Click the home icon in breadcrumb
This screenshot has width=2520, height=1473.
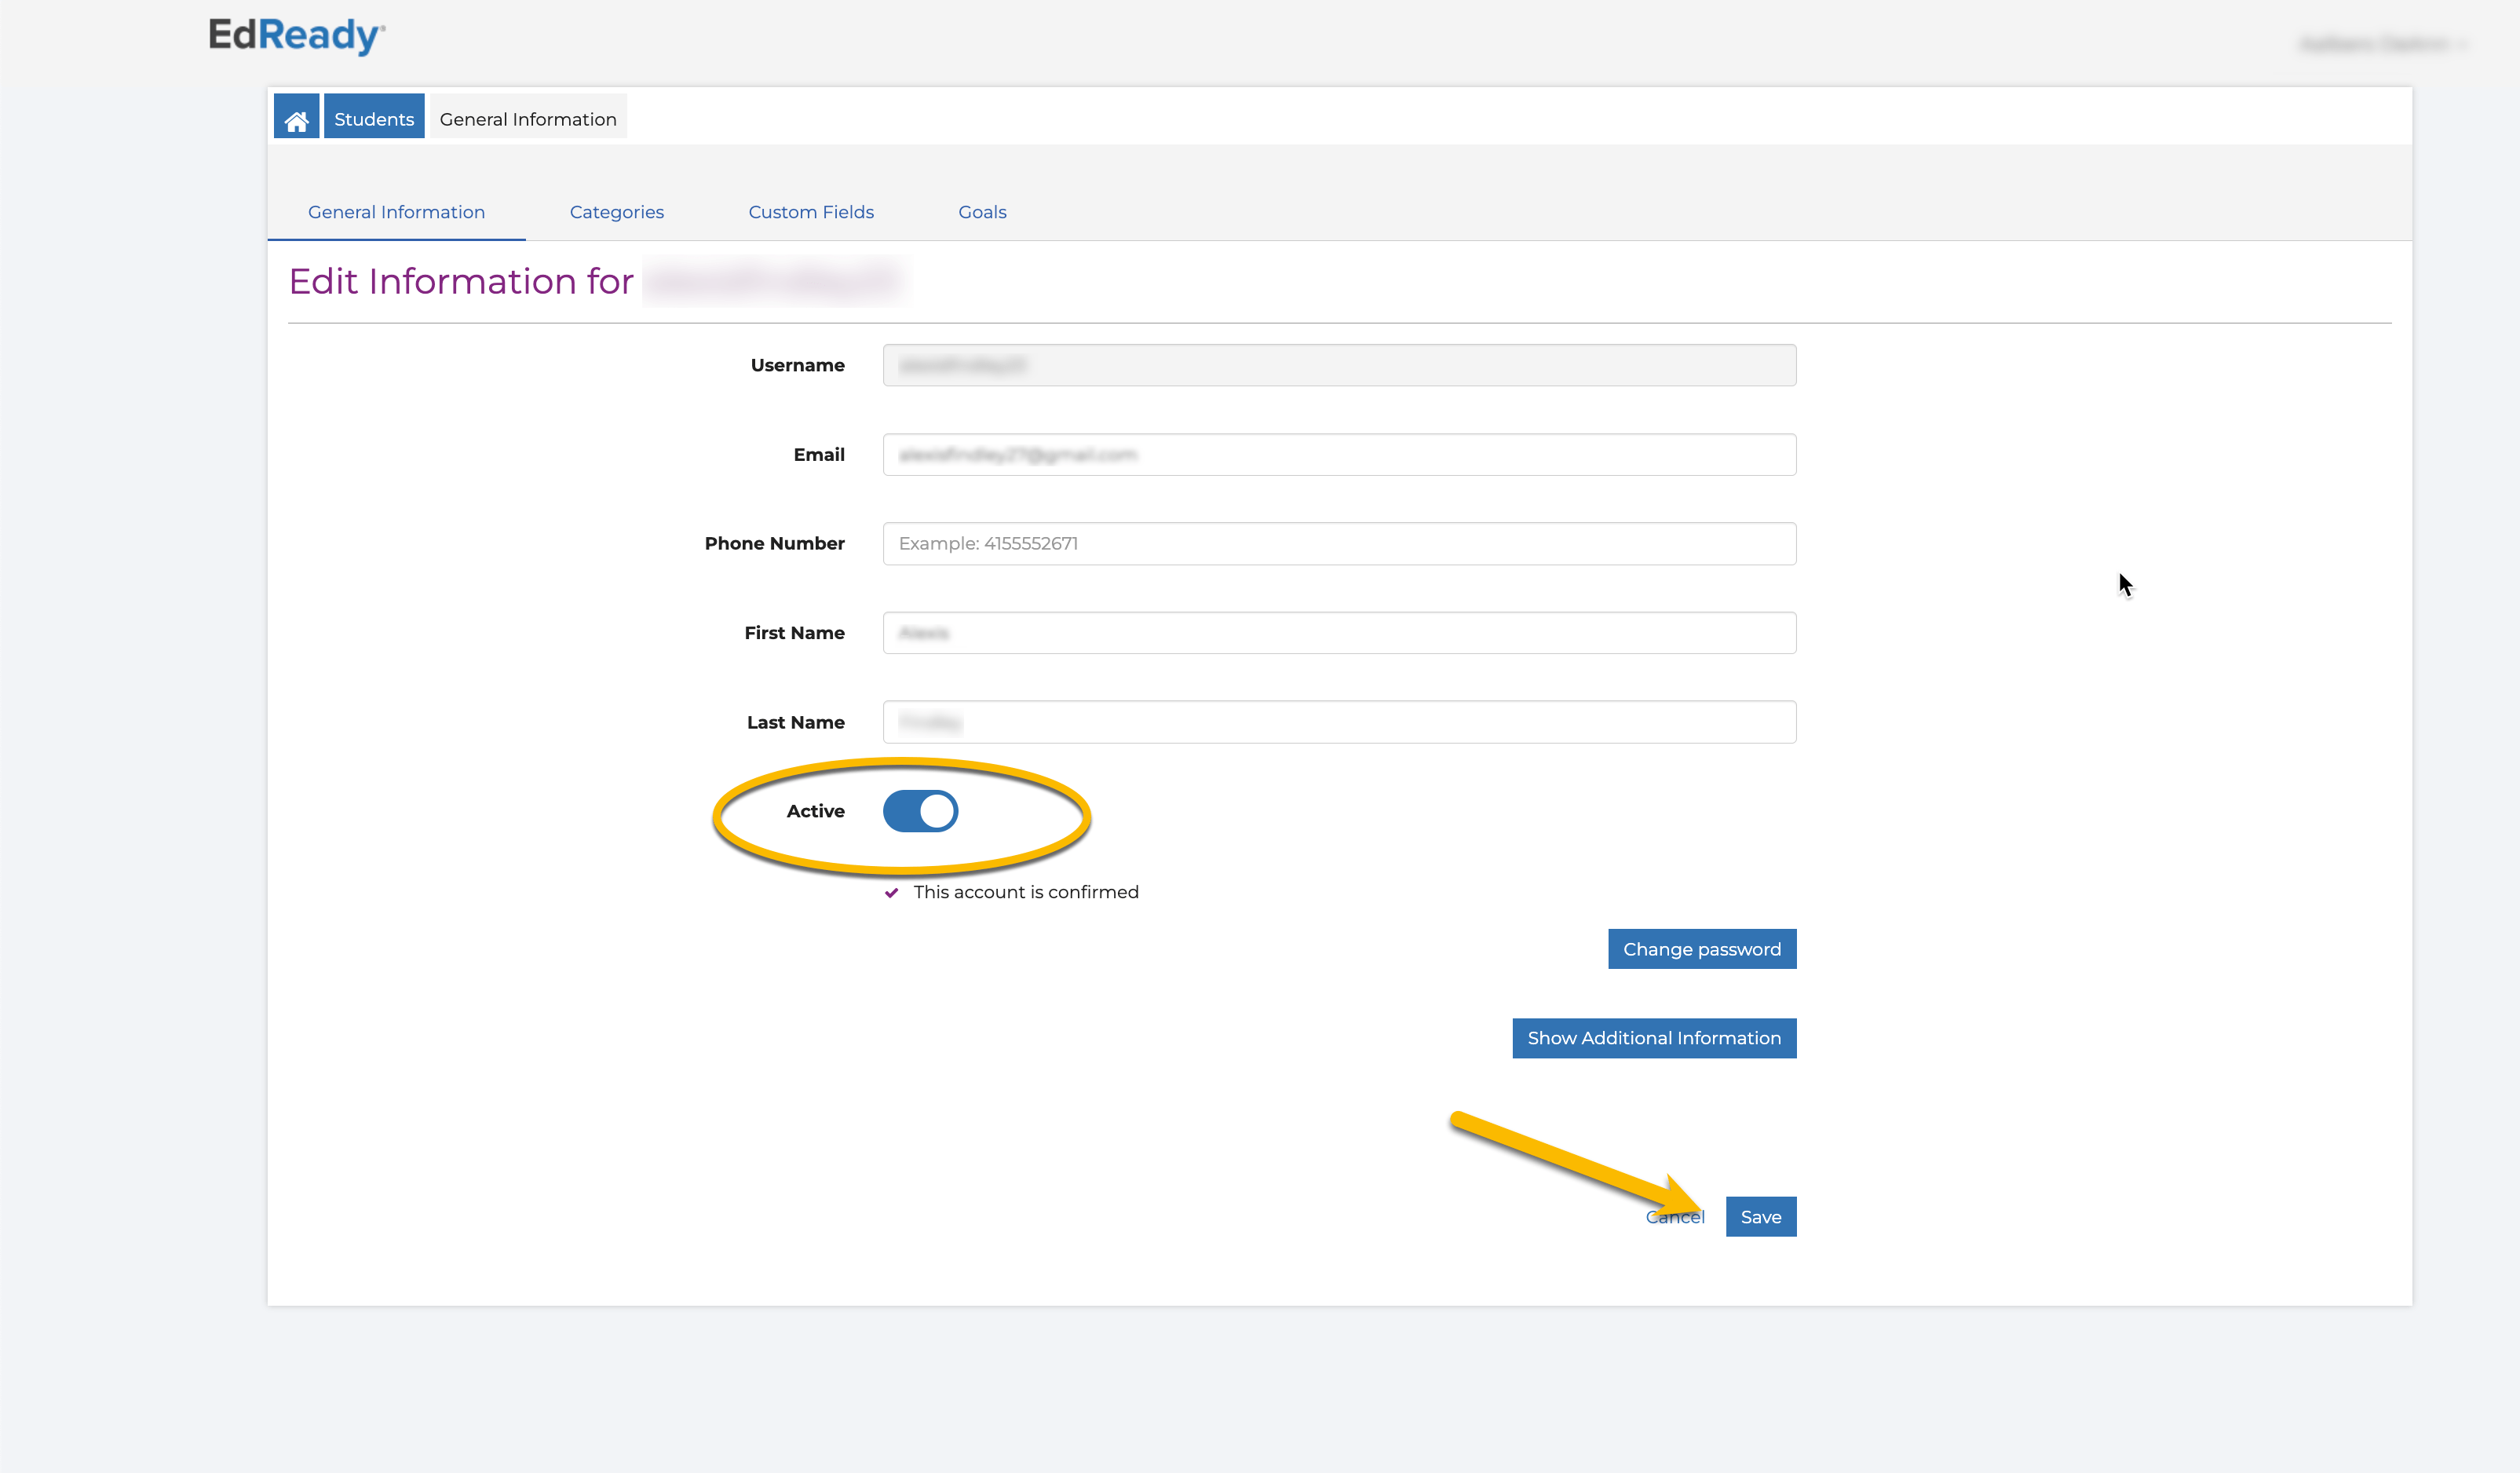pos(296,119)
